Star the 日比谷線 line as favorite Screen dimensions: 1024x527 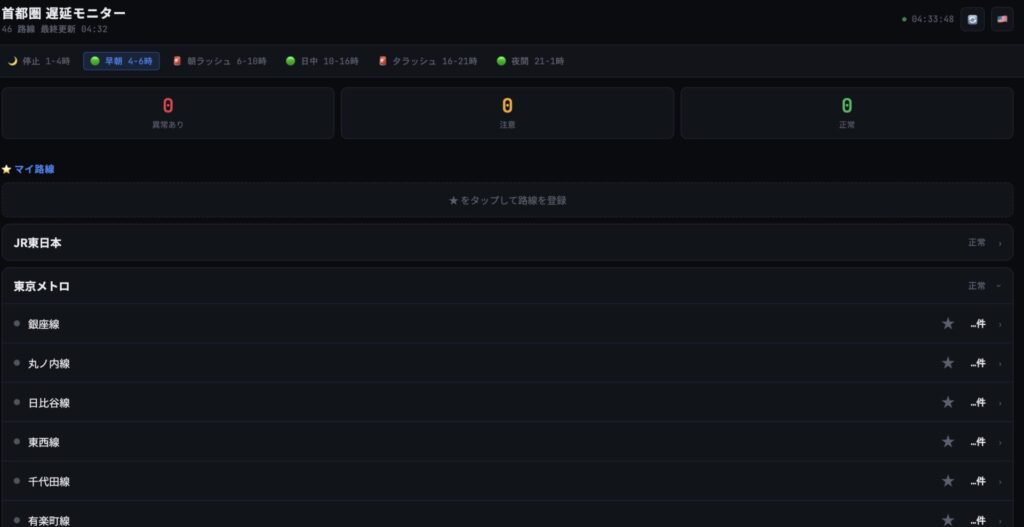point(948,402)
